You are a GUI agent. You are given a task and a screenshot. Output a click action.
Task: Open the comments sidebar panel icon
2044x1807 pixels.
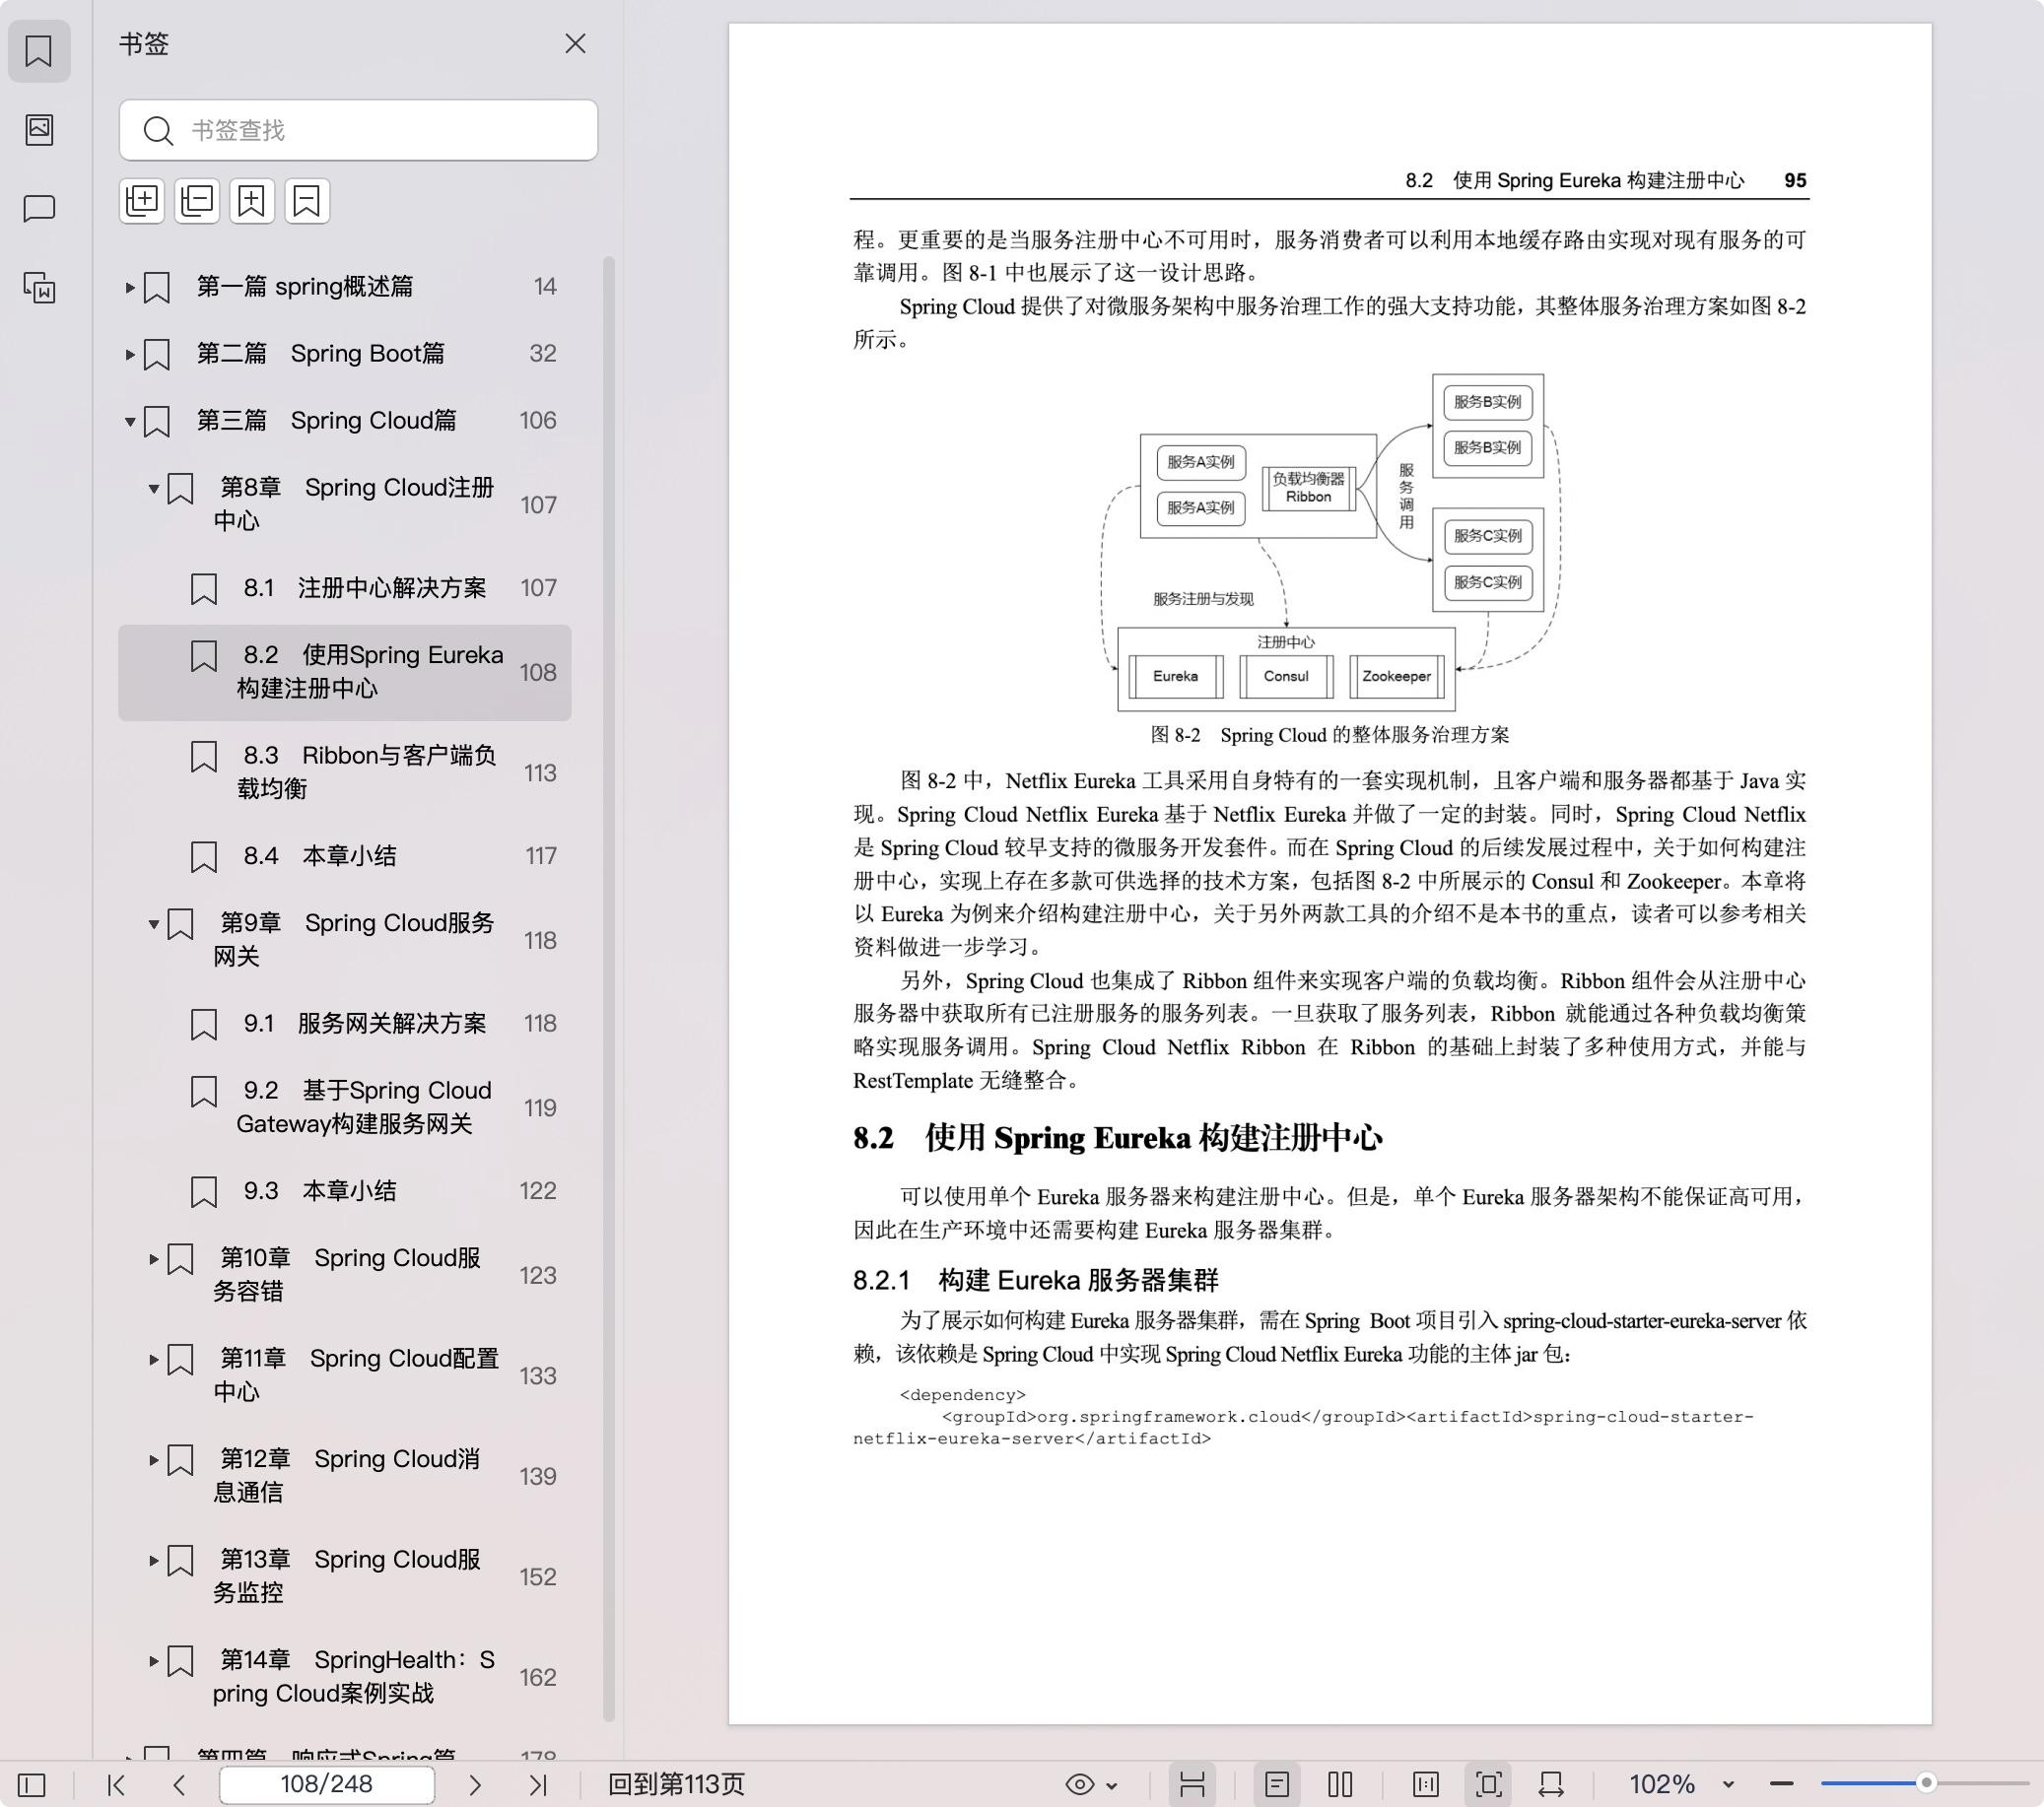tap(39, 208)
